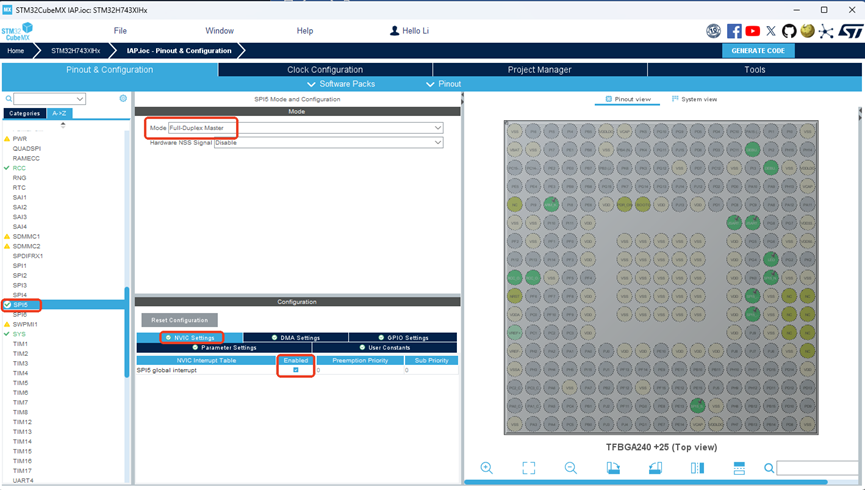Screen dimensions: 865x490
Task: Click the STM32CubeMX logo
Action: point(17,31)
